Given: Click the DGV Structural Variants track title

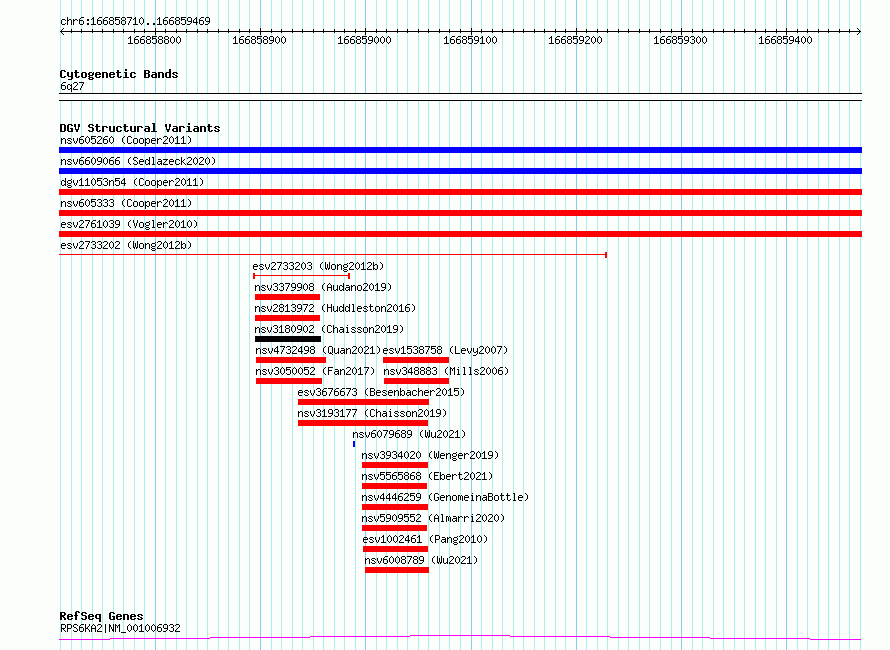Looking at the screenshot, I should (x=140, y=128).
